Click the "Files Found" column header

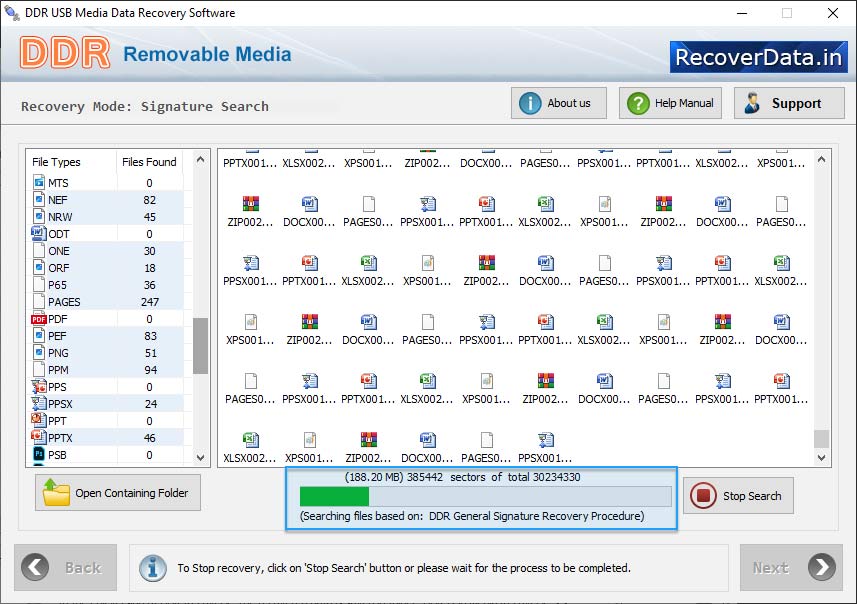[x=149, y=162]
